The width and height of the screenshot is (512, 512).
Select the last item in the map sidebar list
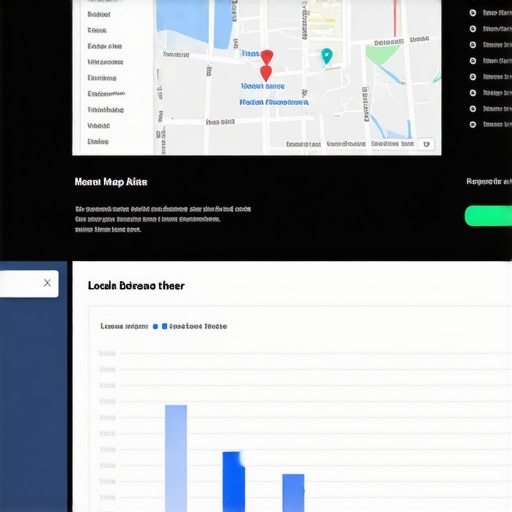click(98, 142)
